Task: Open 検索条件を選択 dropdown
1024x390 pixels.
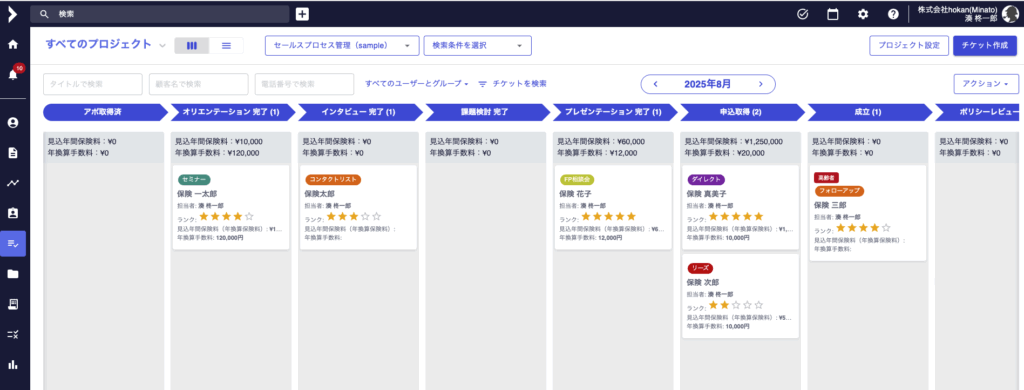Action: click(477, 46)
